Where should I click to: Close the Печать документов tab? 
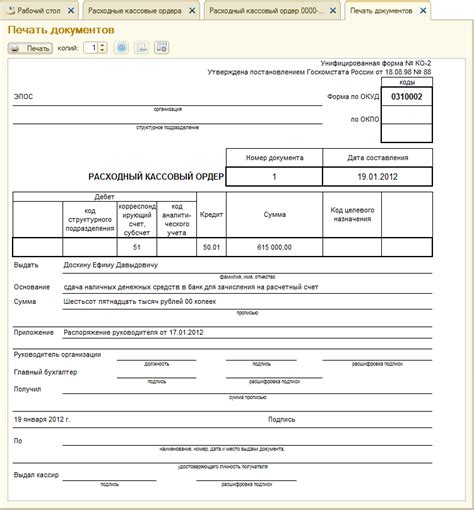[423, 11]
